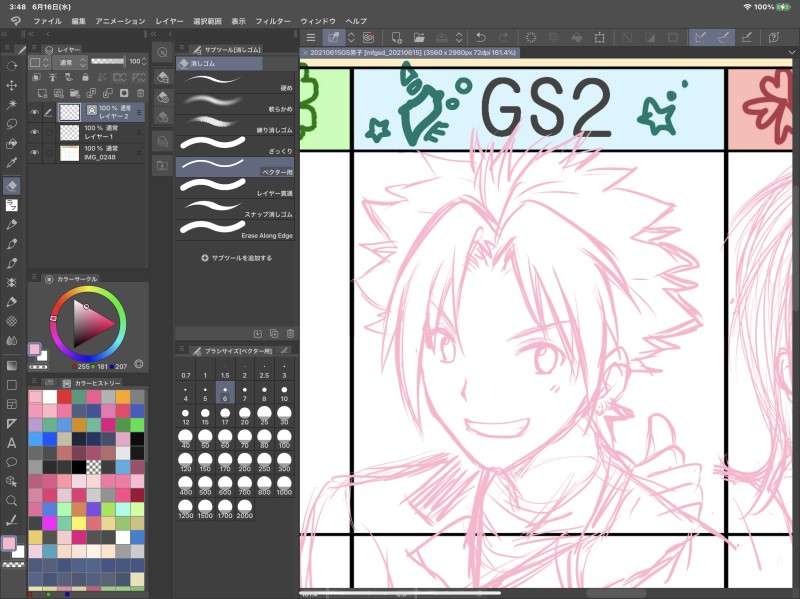Select brush size 100
Screen dimensions: 800x599
click(x=284, y=439)
